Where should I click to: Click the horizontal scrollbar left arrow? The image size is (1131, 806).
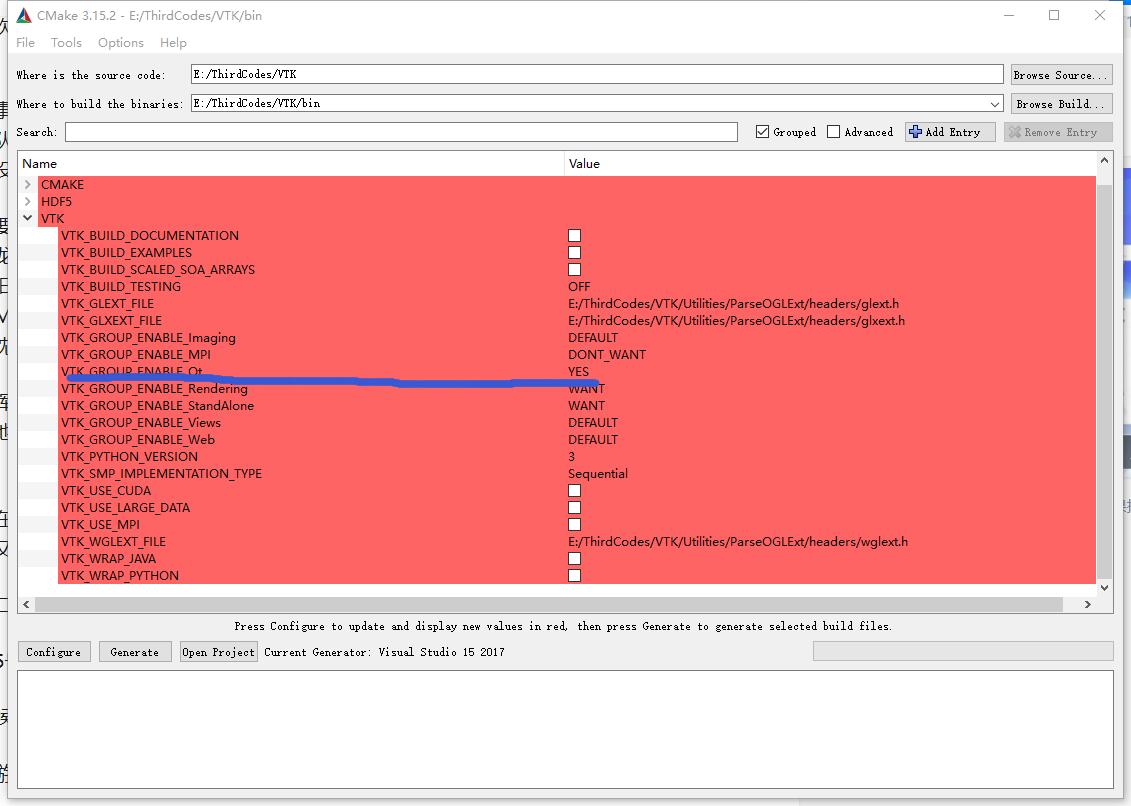tap(27, 604)
